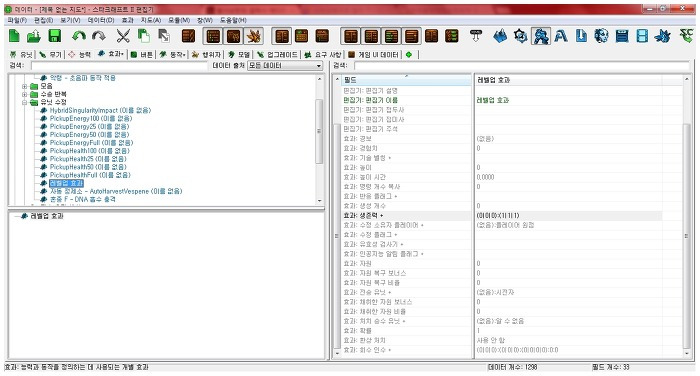Open the Data module (blue marine icon)

point(541,36)
